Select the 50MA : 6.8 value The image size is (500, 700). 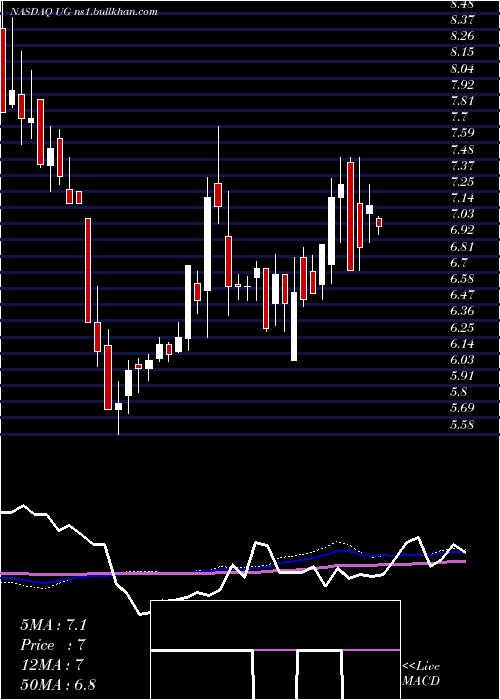[x=58, y=685]
